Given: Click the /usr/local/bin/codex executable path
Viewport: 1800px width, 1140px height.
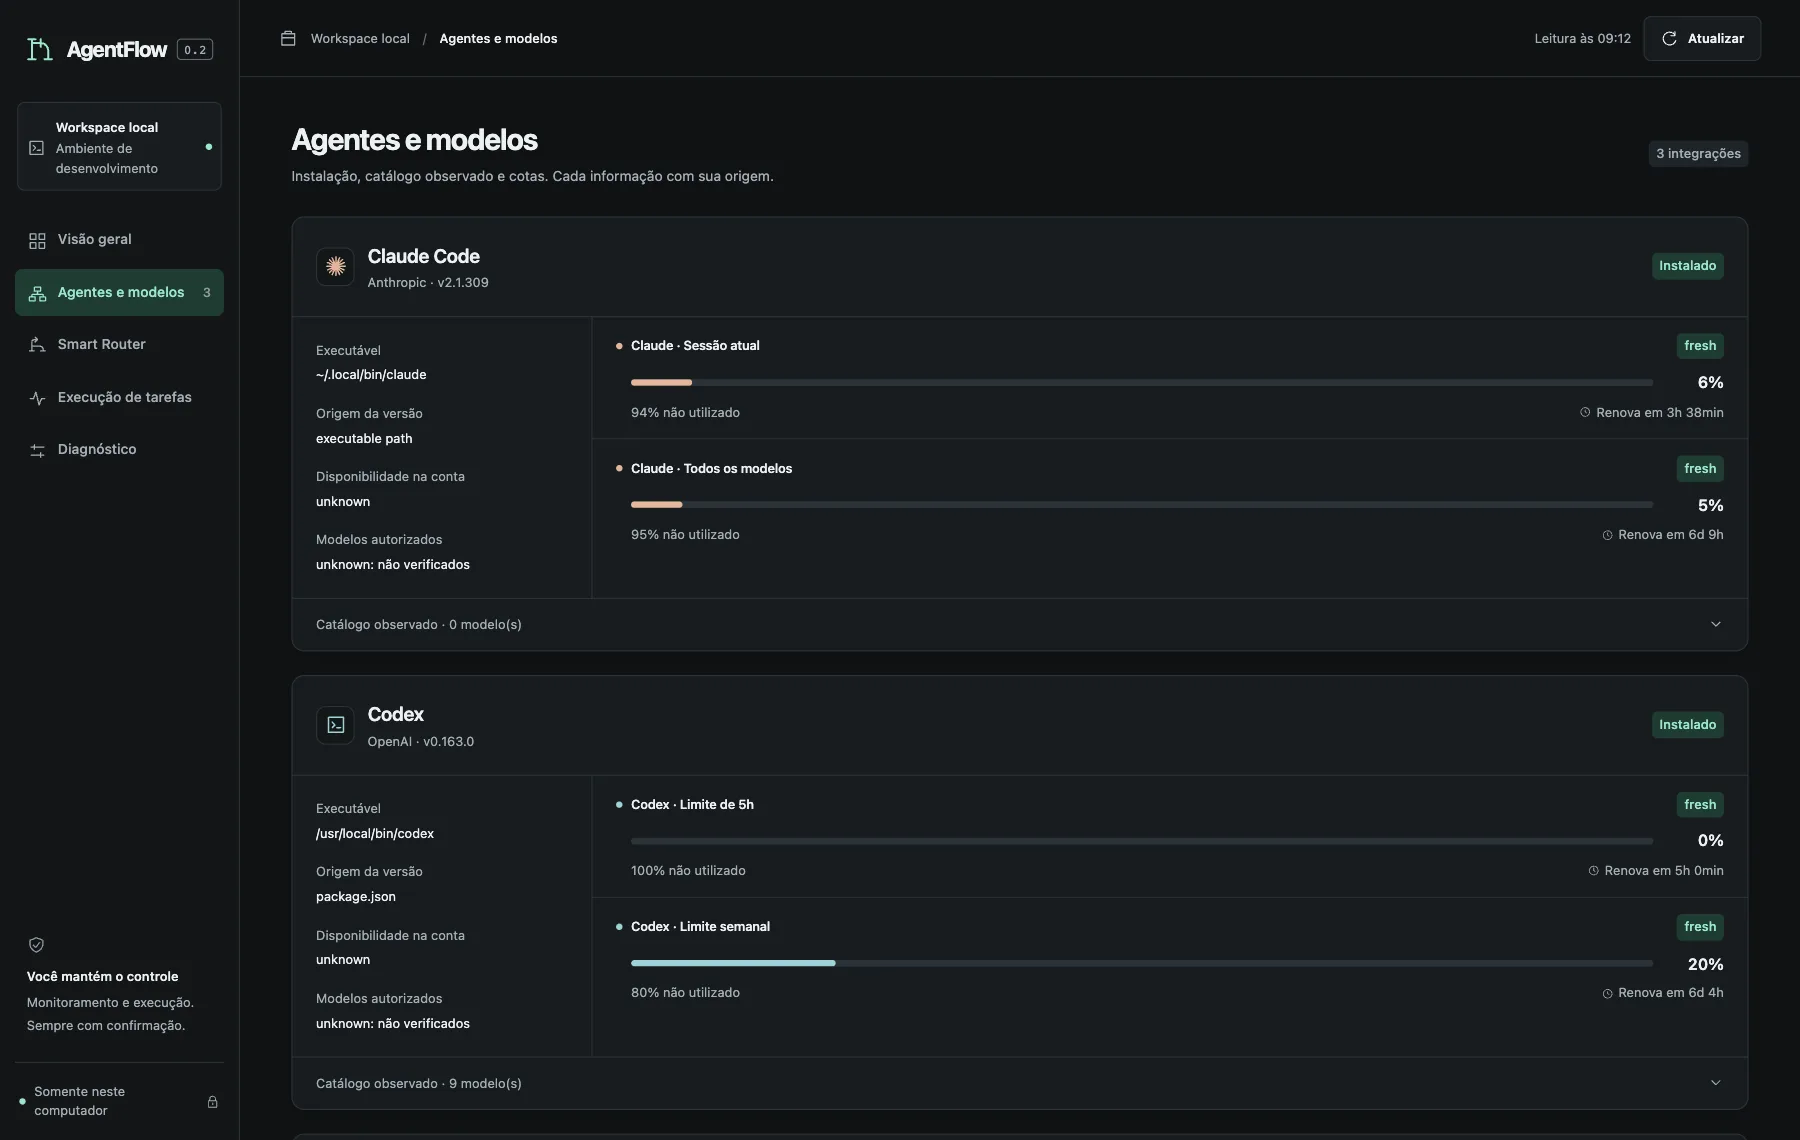Looking at the screenshot, I should (x=375, y=834).
